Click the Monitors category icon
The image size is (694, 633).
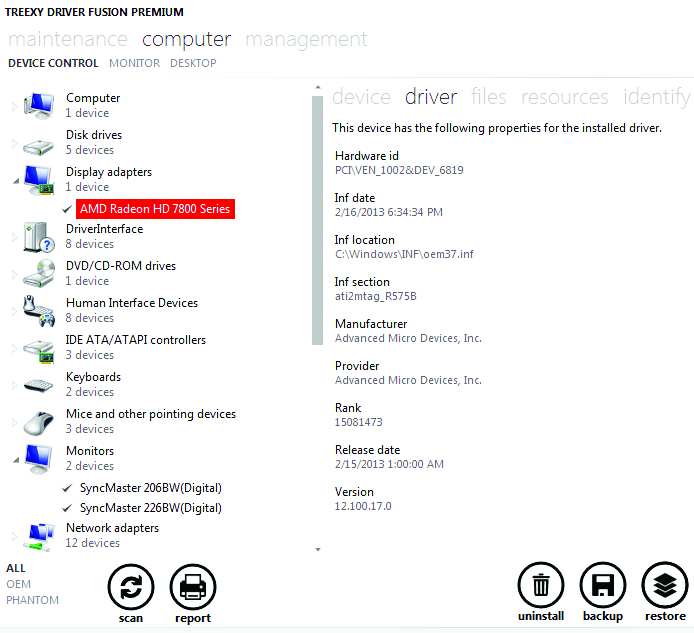(39, 459)
